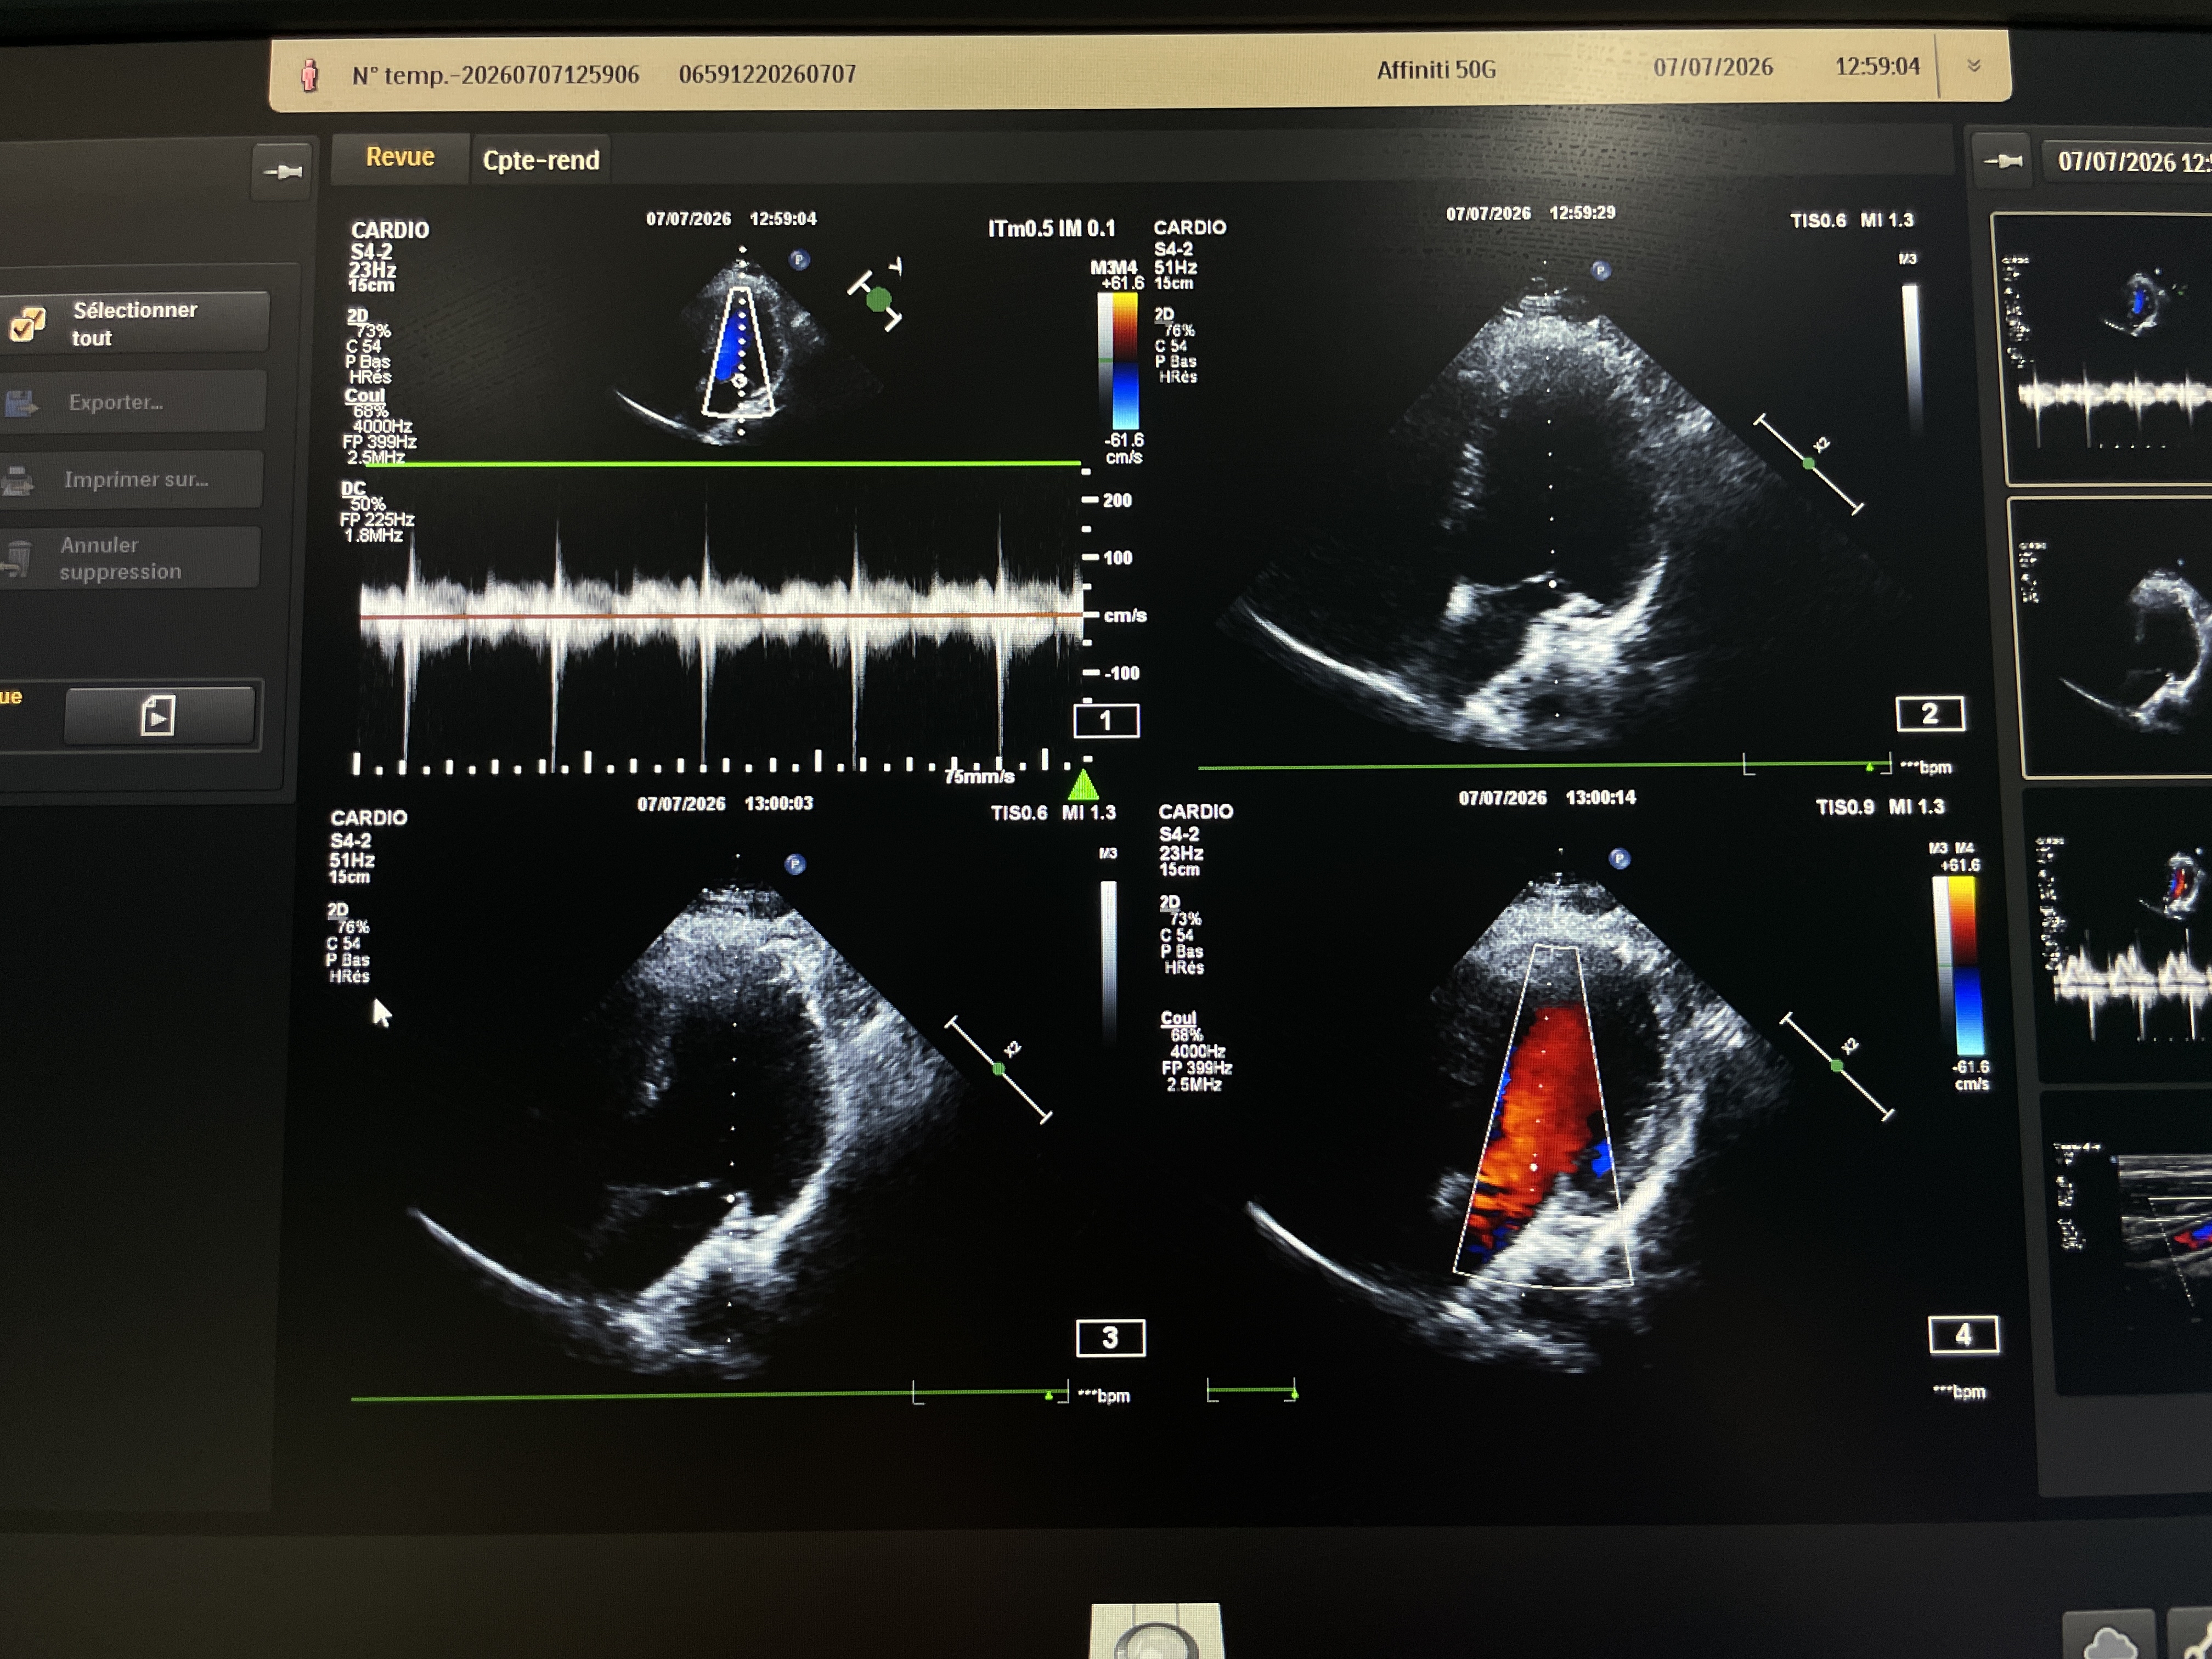Viewport: 2212px width, 1659px height.
Task: Click the Imprimer printer icon
Action: [17, 481]
